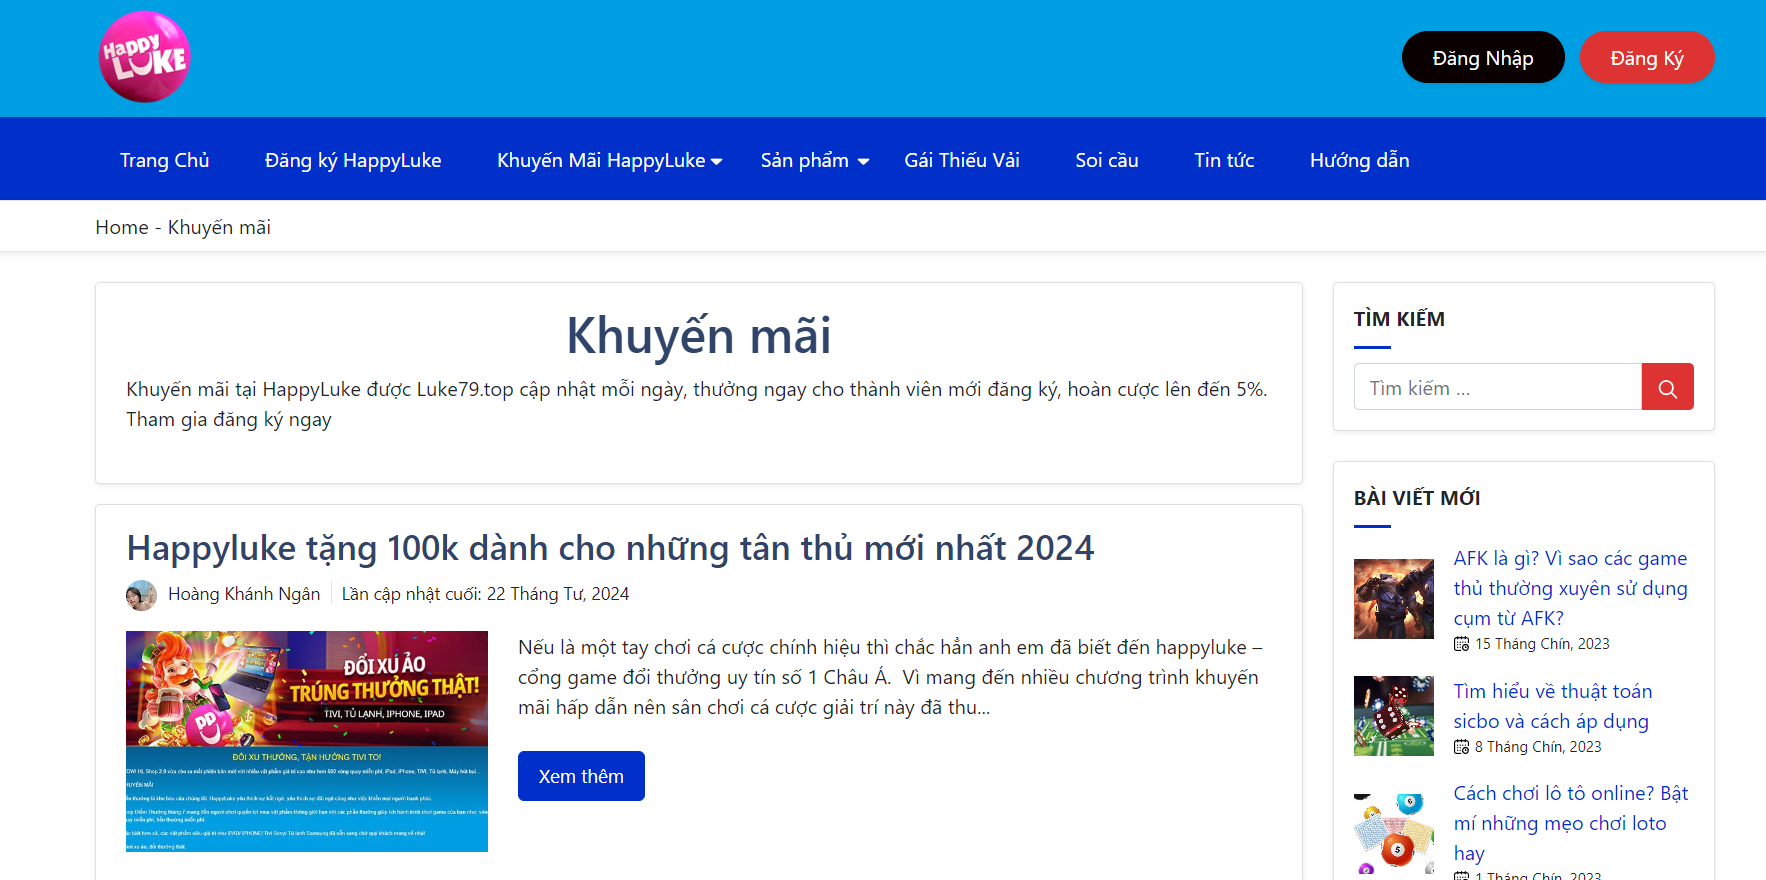Viewport: 1766px width, 880px height.
Task: Select Tin tức from the navigation bar
Action: [1223, 161]
